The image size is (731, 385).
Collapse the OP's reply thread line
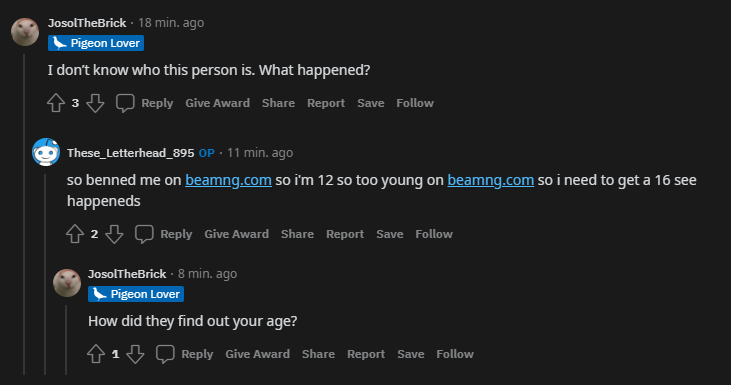click(45, 274)
